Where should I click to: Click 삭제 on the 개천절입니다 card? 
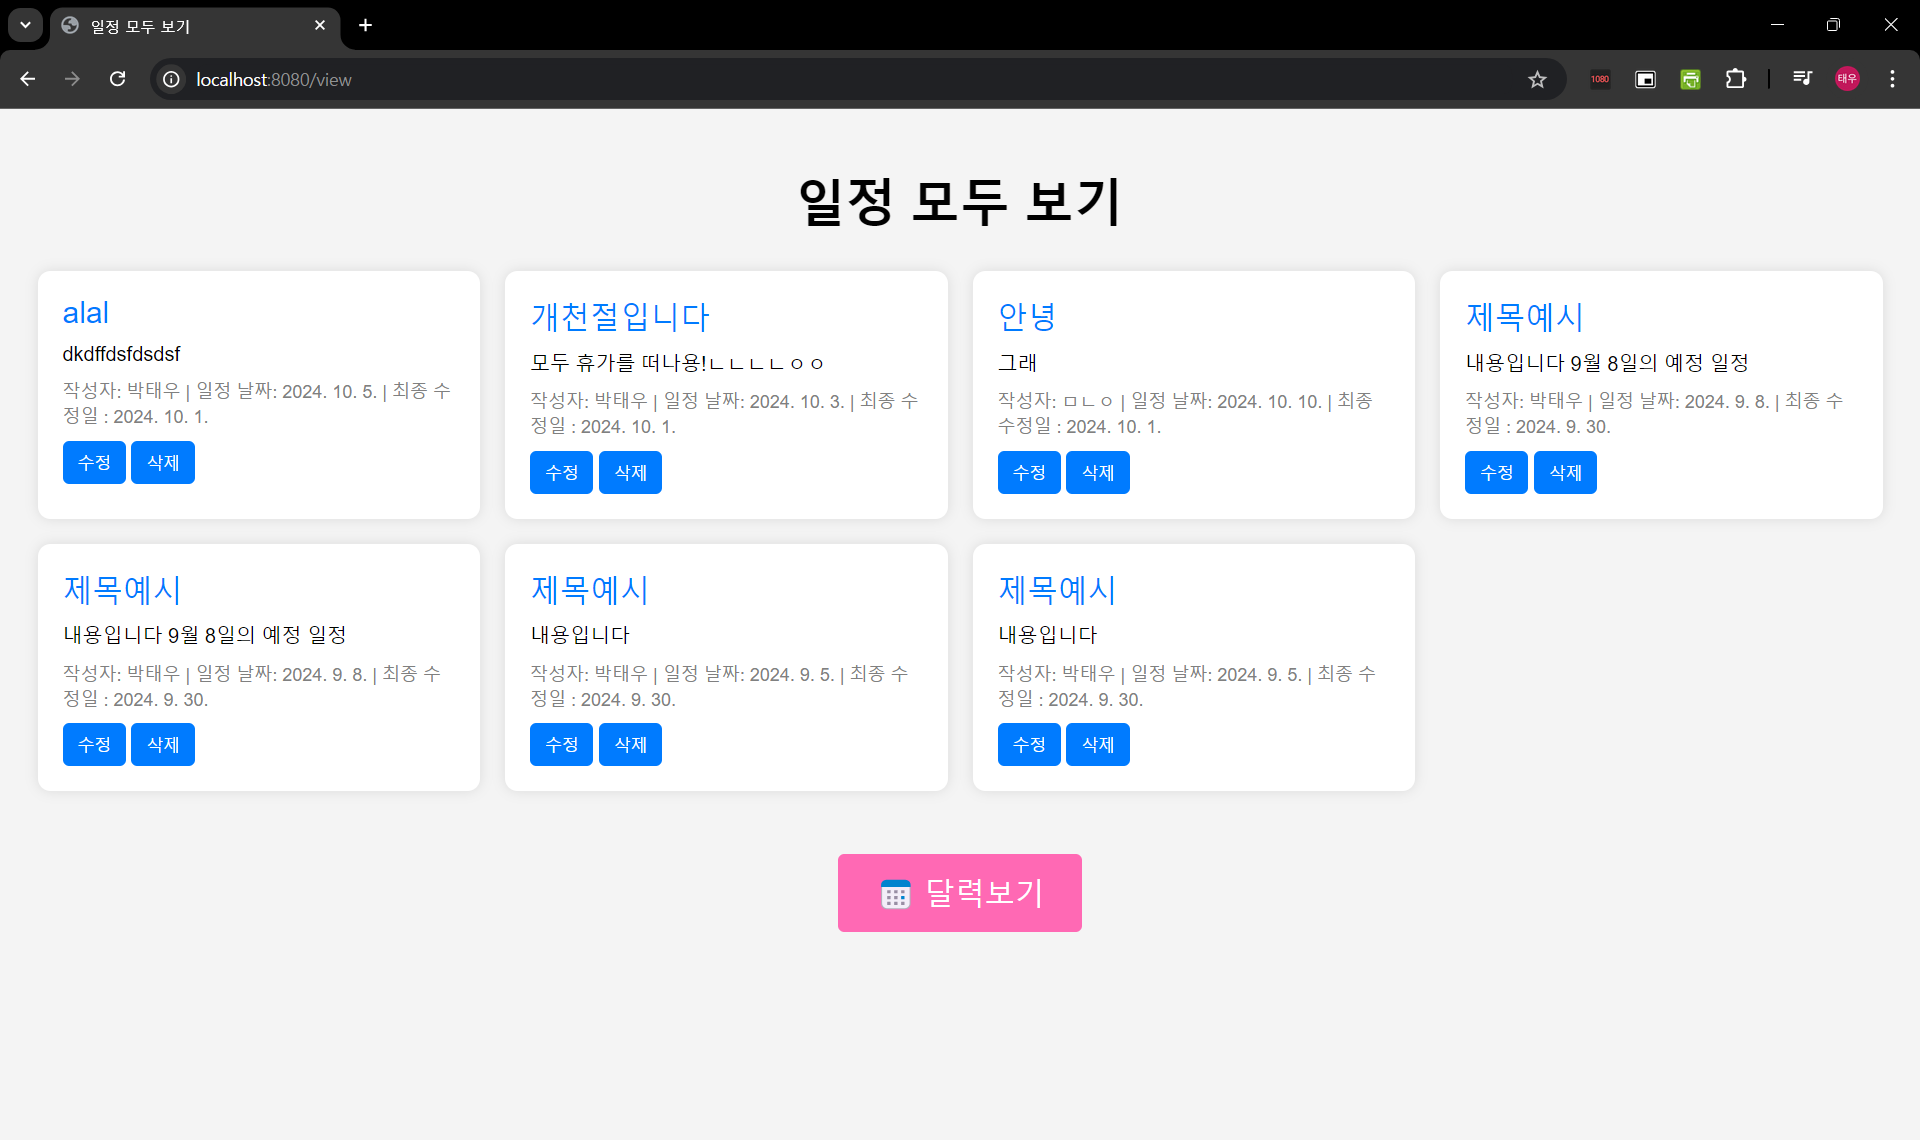pos(630,472)
